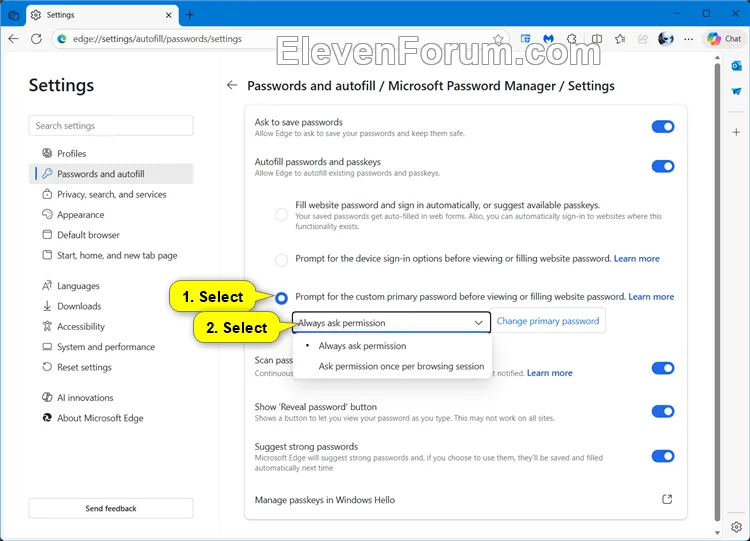Toggle Autofill passwords and passkeys switch

coord(663,166)
